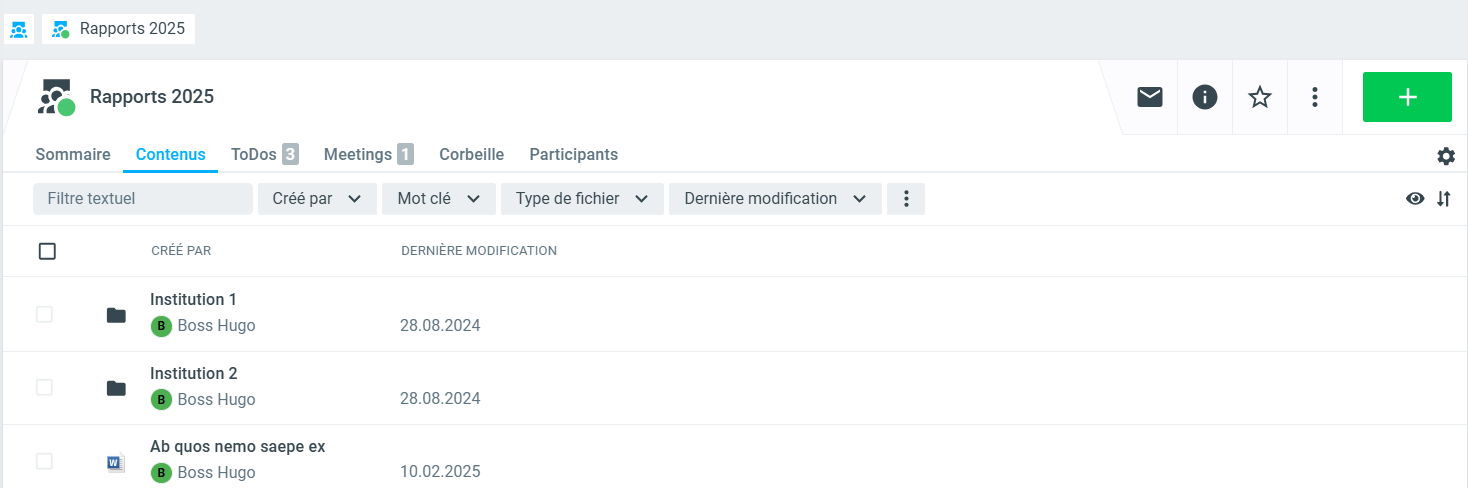Tick the checkbox for Institution 1

44,314
